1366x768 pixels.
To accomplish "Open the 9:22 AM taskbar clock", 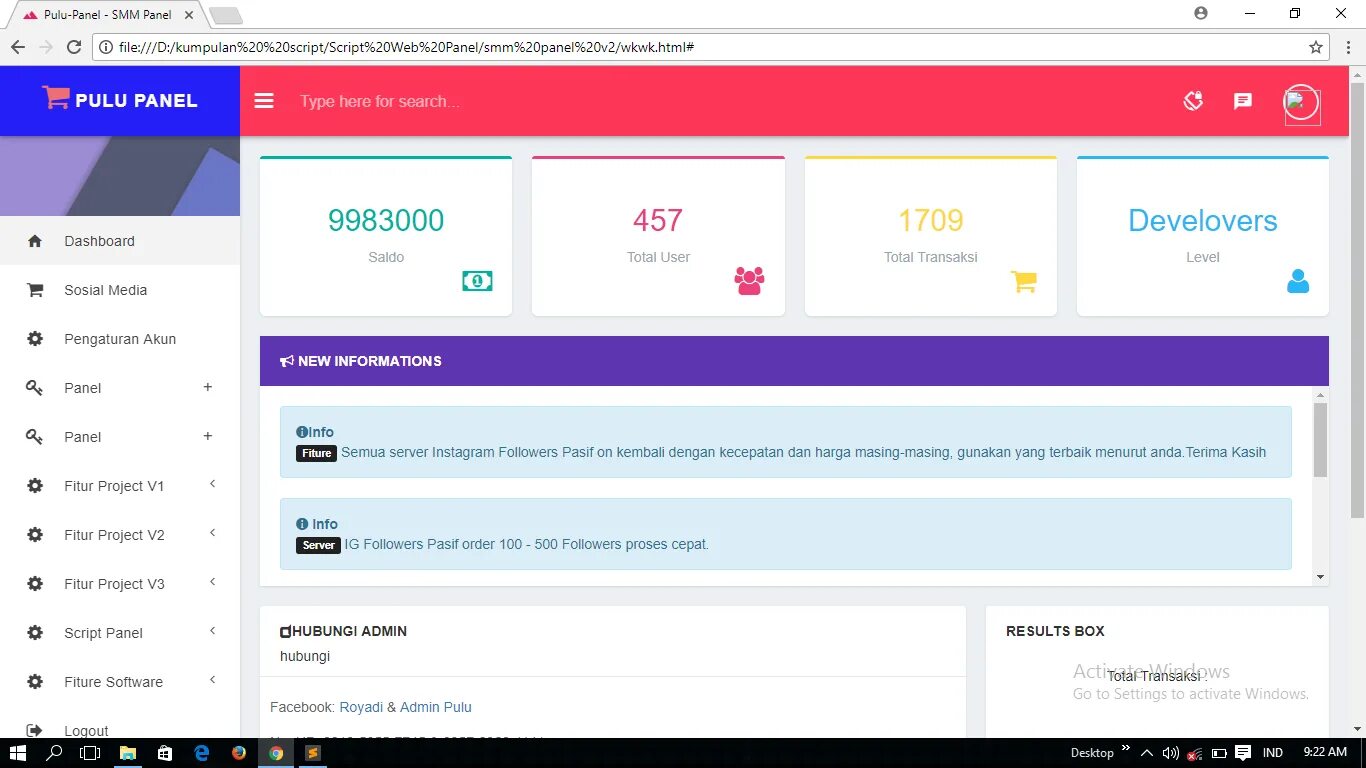I will pyautogui.click(x=1326, y=752).
